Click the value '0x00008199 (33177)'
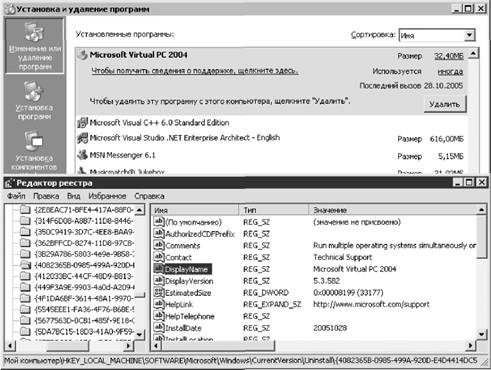 pyautogui.click(x=348, y=293)
